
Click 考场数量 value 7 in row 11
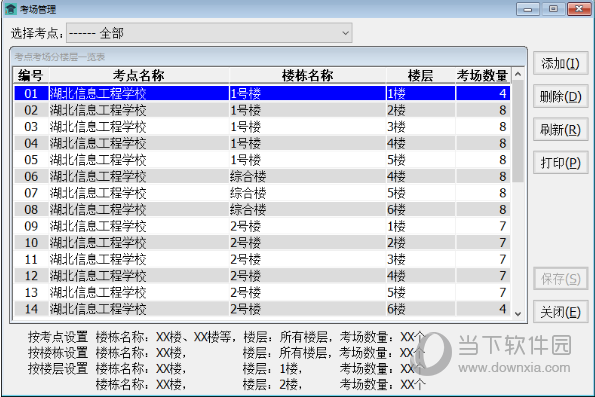pos(483,259)
